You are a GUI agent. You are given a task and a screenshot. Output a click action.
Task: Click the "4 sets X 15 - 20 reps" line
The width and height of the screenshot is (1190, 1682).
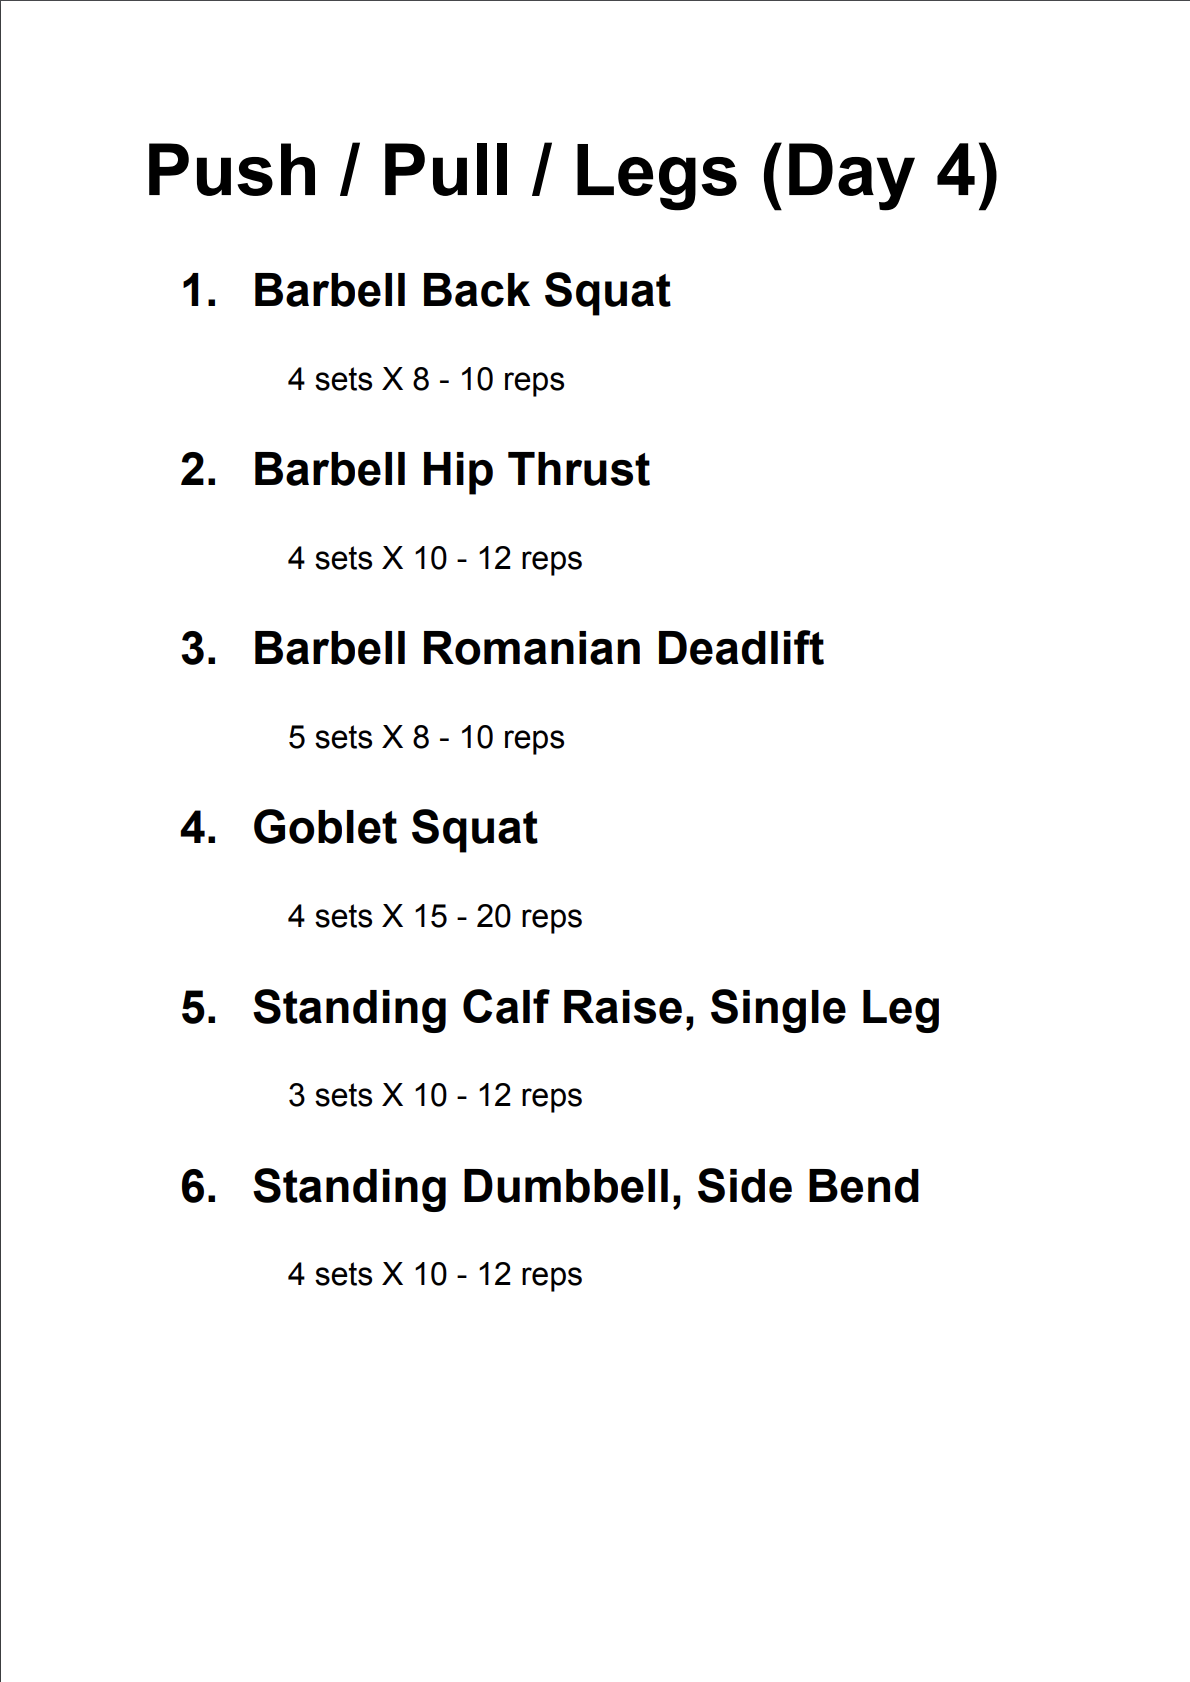[435, 917]
